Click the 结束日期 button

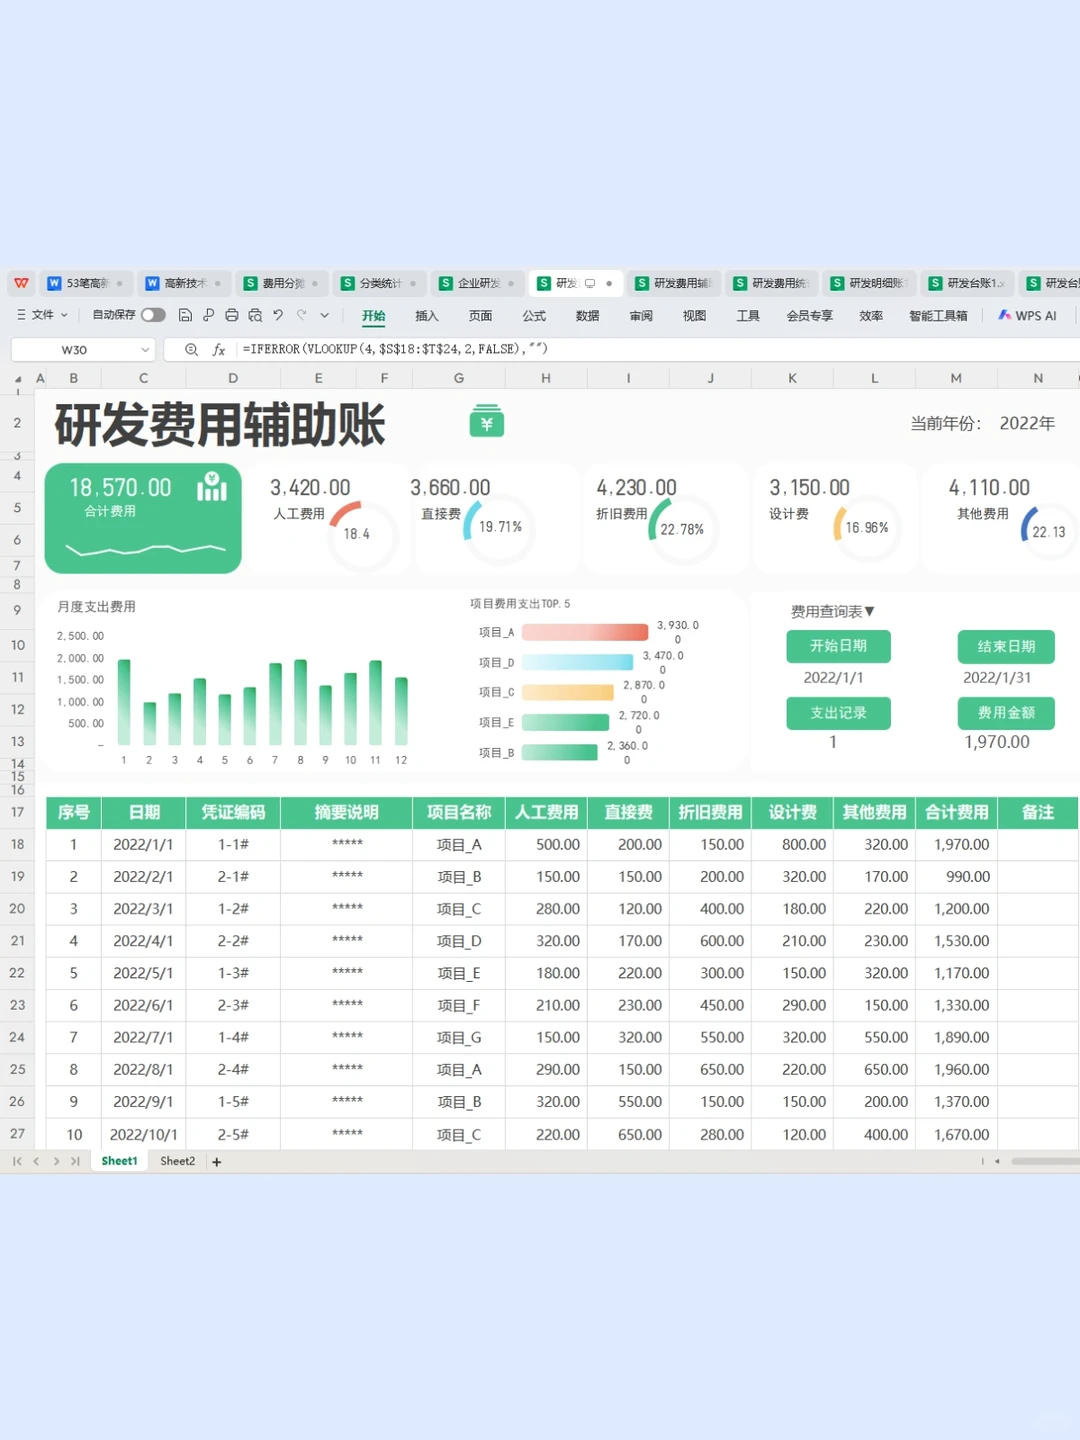click(1005, 646)
